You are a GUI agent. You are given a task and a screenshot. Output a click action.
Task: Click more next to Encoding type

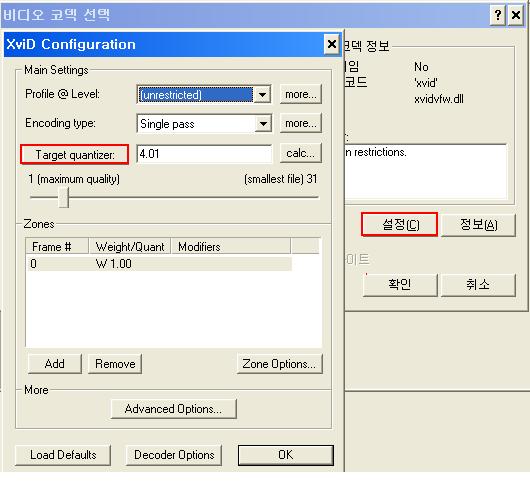(300, 123)
